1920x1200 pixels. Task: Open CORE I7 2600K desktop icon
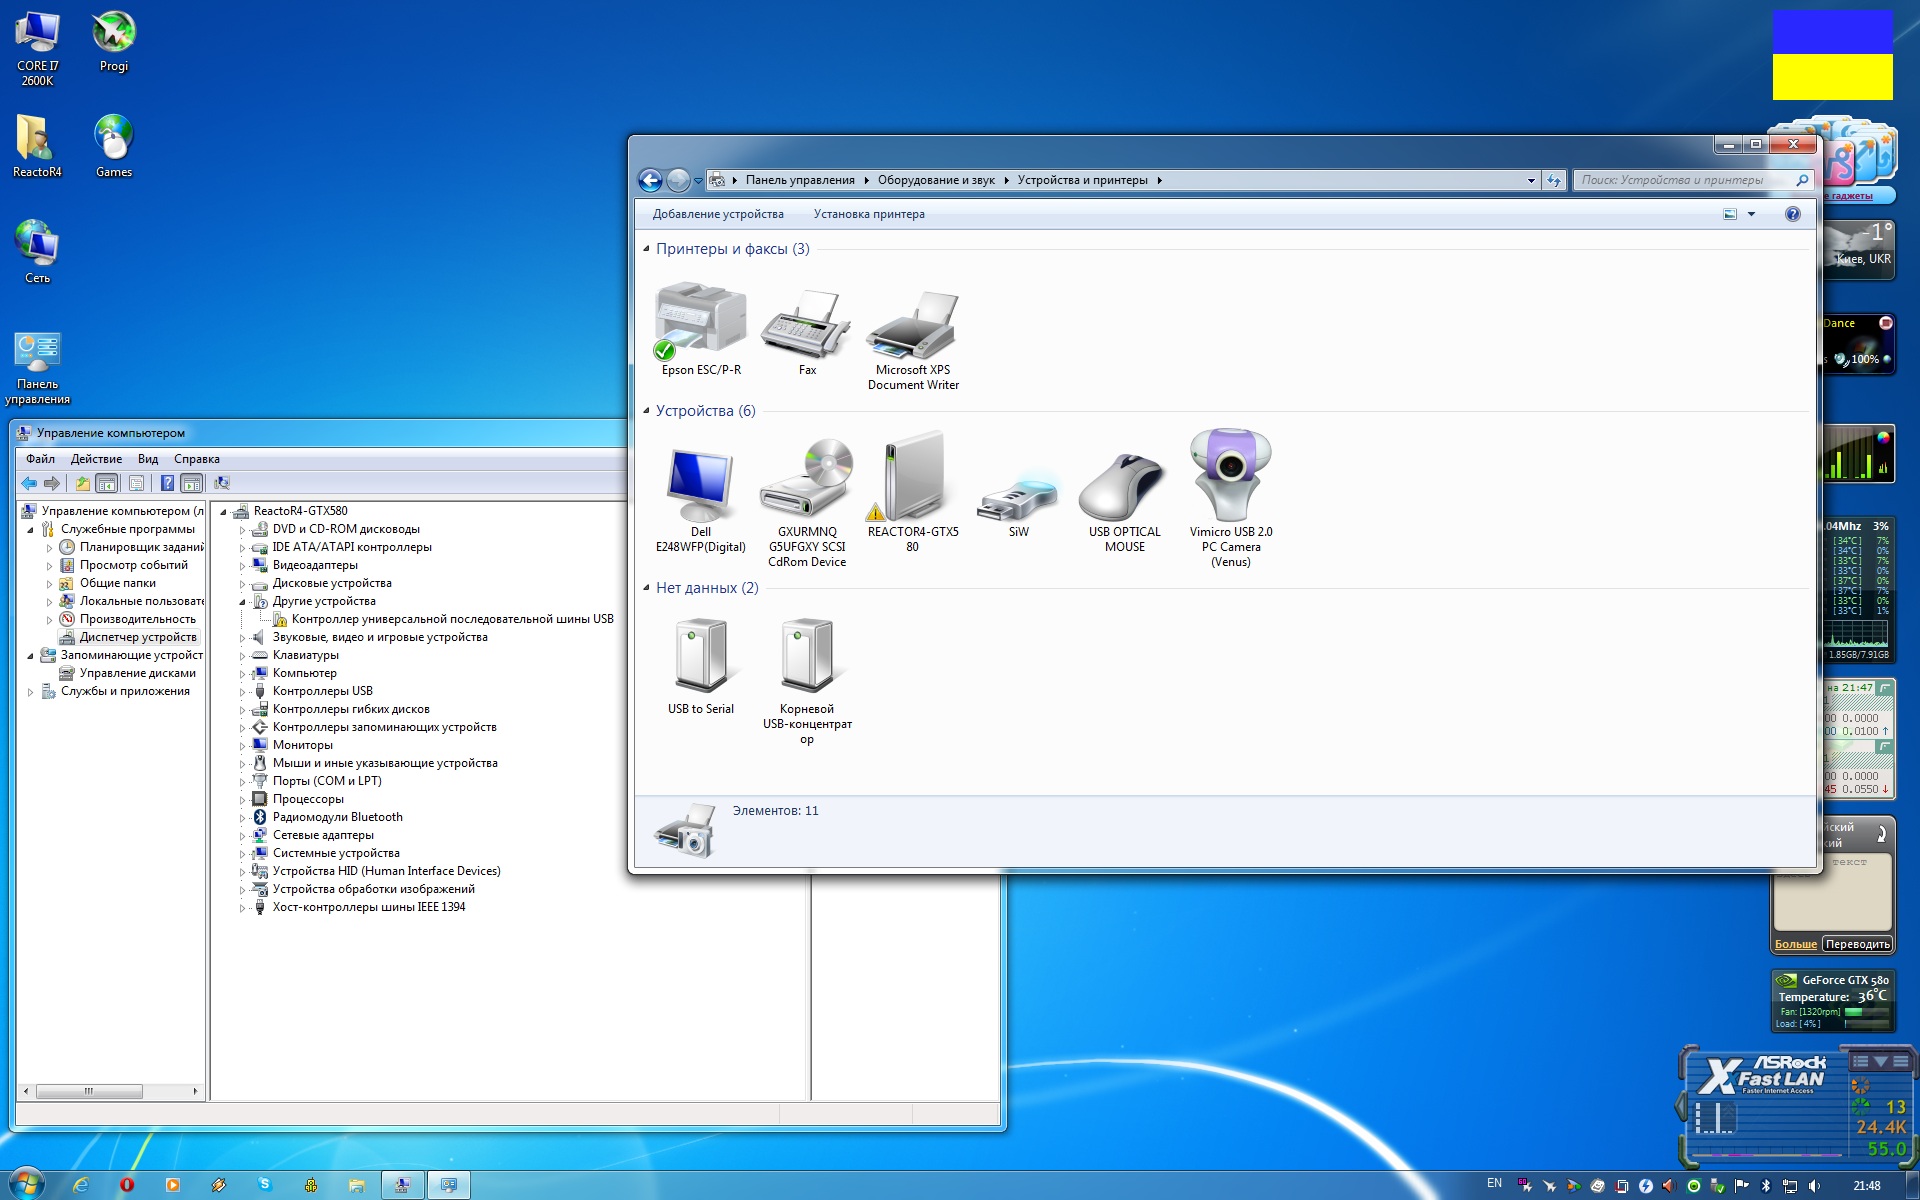pos(38,48)
